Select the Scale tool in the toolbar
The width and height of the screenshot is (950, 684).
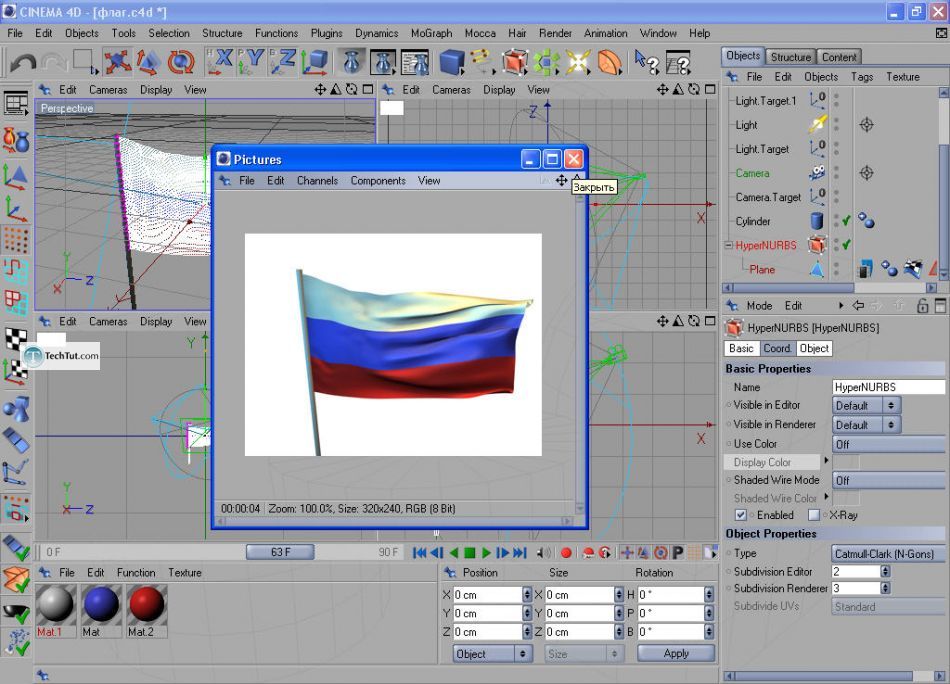pyautogui.click(x=148, y=62)
